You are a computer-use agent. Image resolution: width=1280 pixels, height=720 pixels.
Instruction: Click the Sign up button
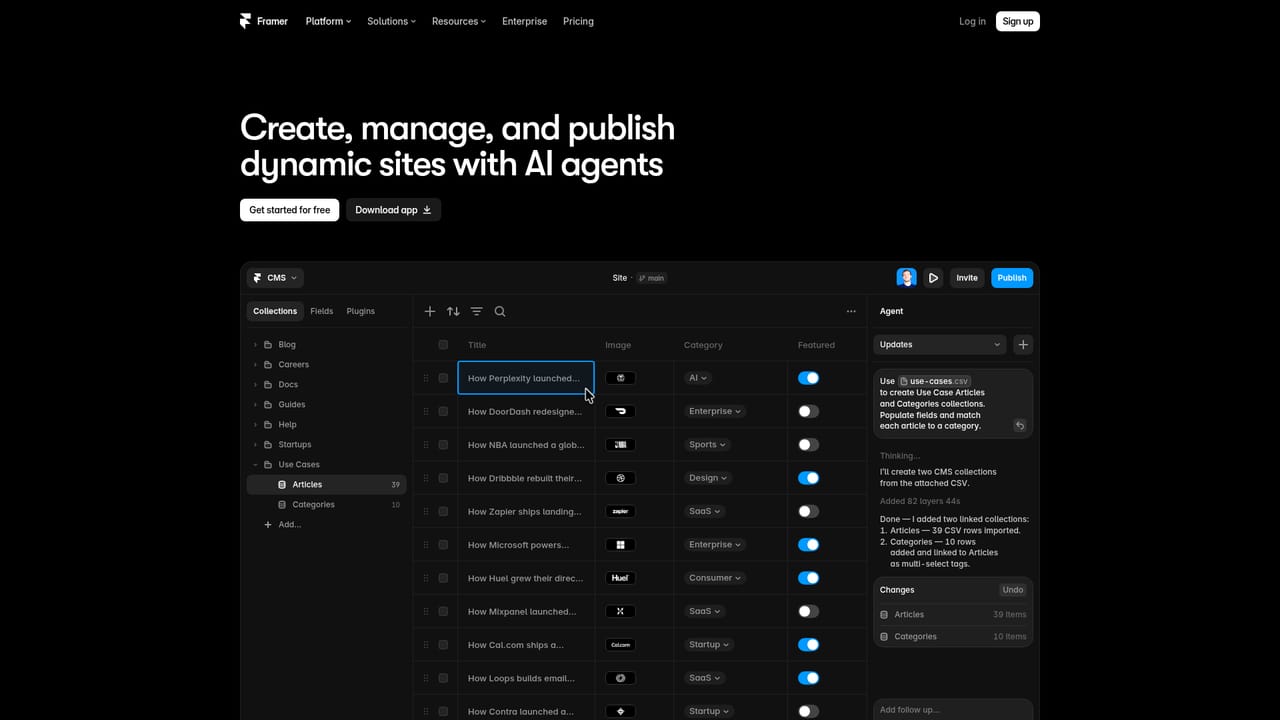pyautogui.click(x=1018, y=21)
